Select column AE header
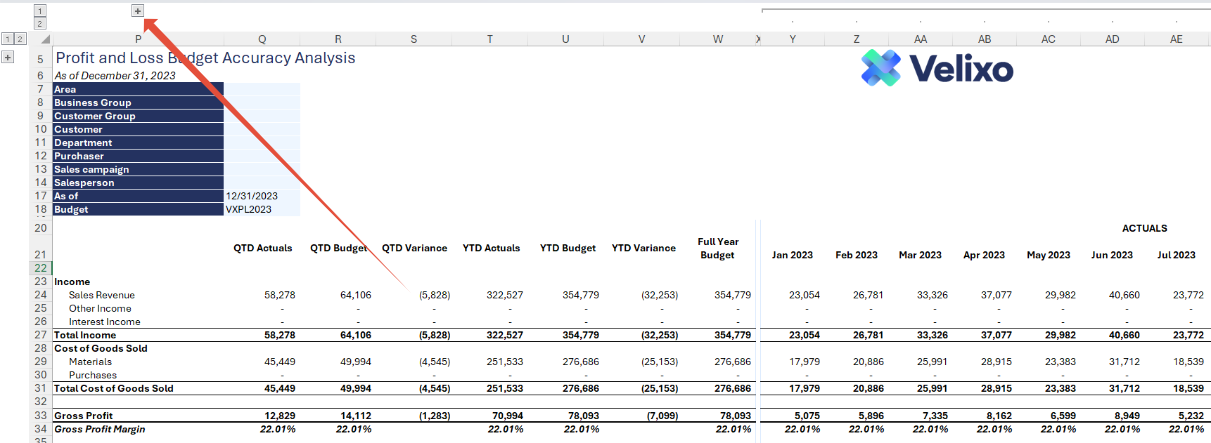Image resolution: width=1211 pixels, height=443 pixels. [x=1176, y=39]
